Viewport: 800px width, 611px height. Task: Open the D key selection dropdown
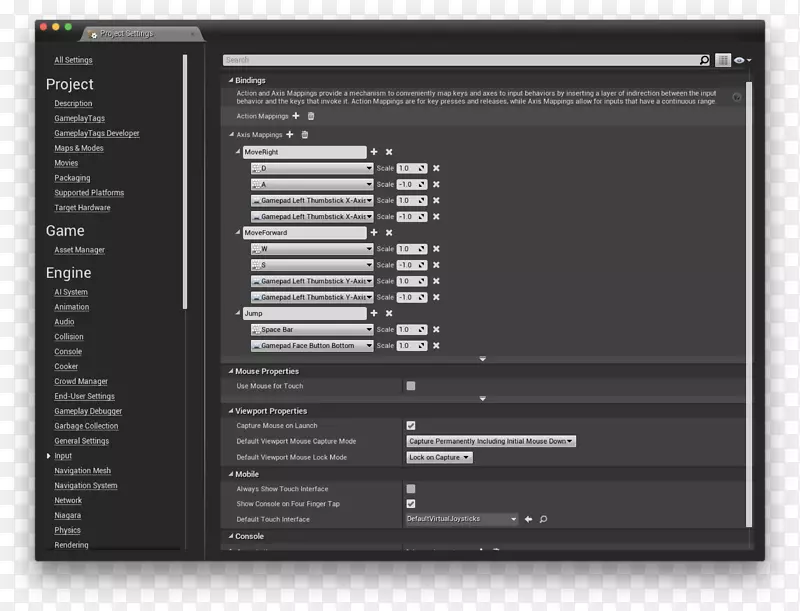point(312,168)
